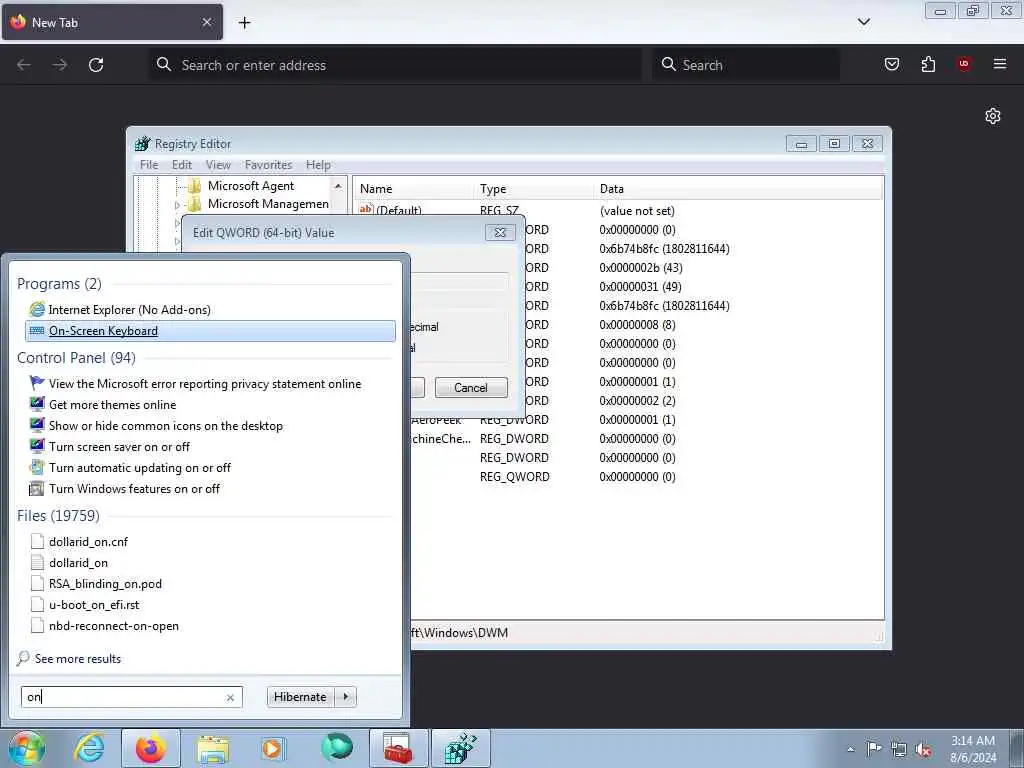Screen dimensions: 1024x768
Task: Select data value 0x00000031 (49)
Action: point(640,287)
